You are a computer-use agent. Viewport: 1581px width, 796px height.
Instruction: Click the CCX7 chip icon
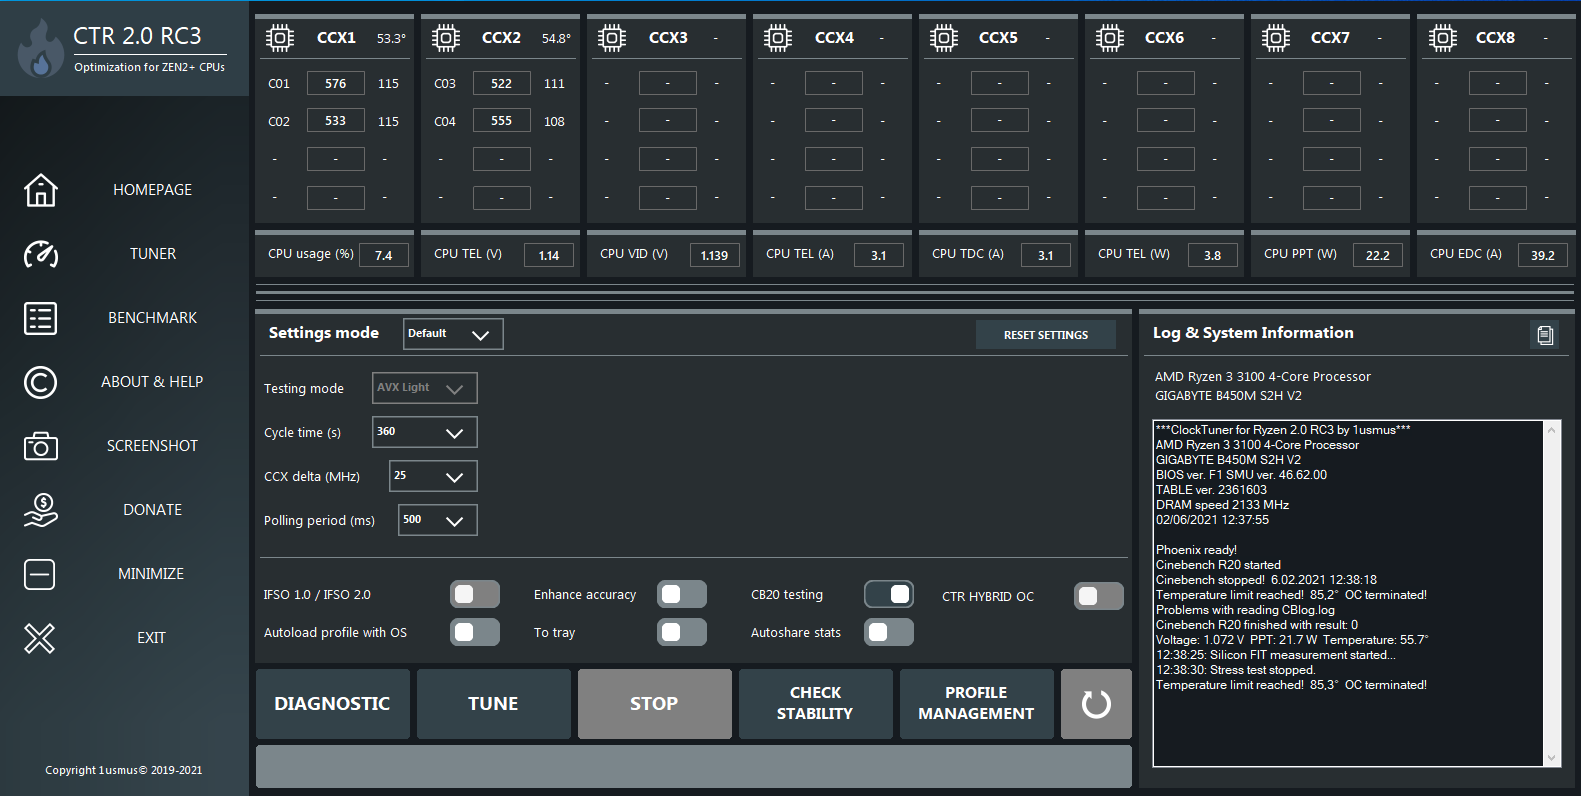1276,38
